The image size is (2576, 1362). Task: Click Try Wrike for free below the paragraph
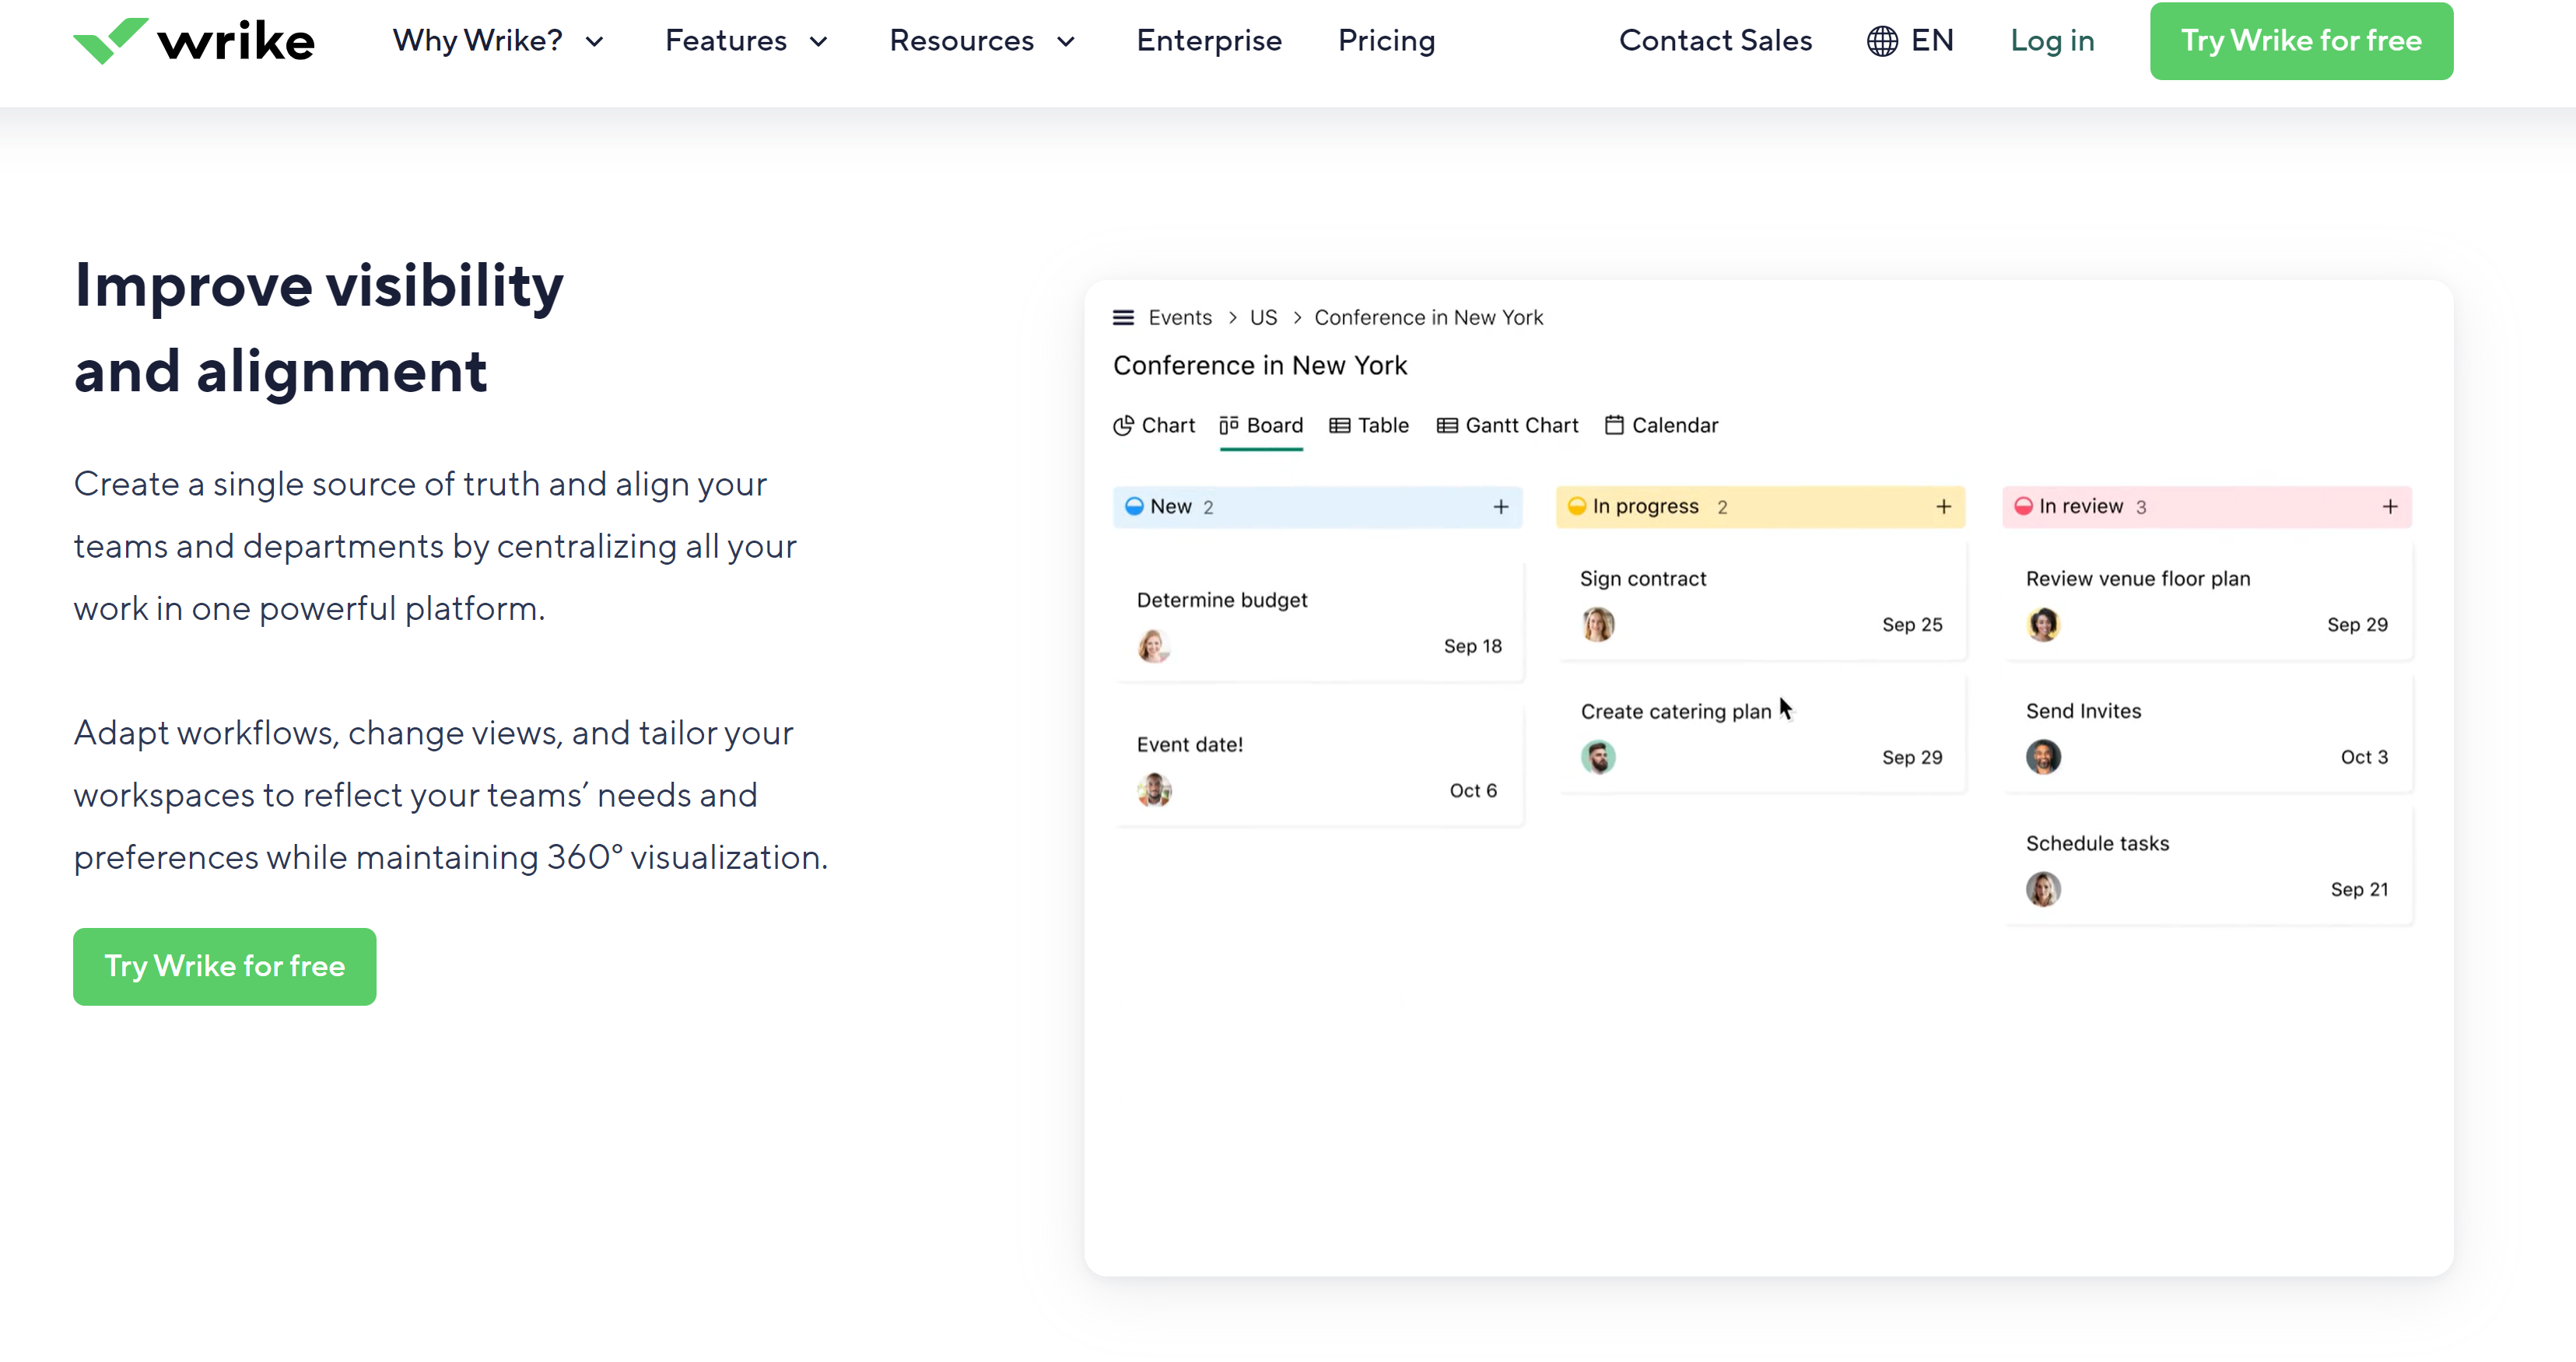point(225,966)
